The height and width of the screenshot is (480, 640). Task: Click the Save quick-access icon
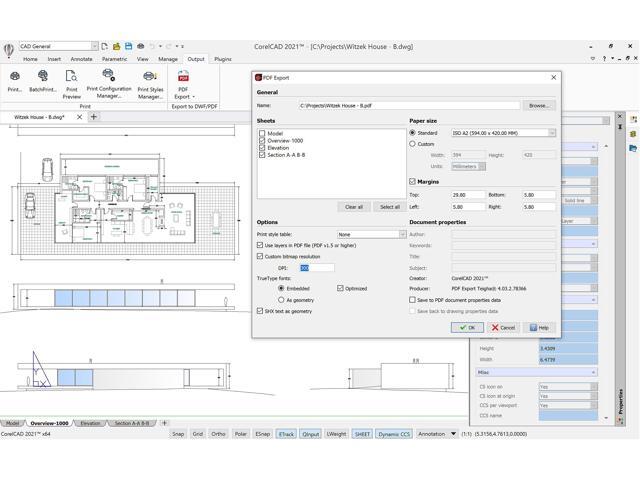129,46
